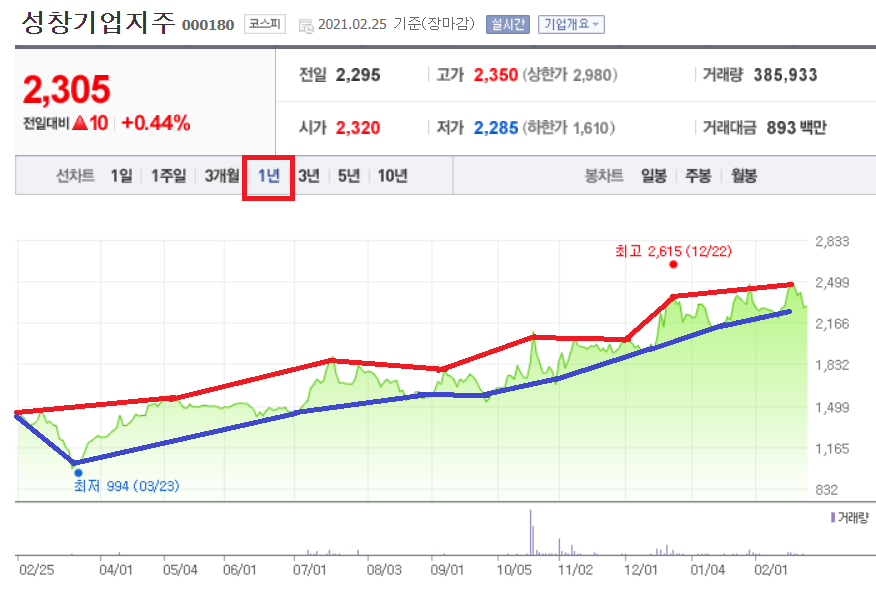Click the stock code 000180
Screen dimensions: 876x592
pyautogui.click(x=208, y=25)
